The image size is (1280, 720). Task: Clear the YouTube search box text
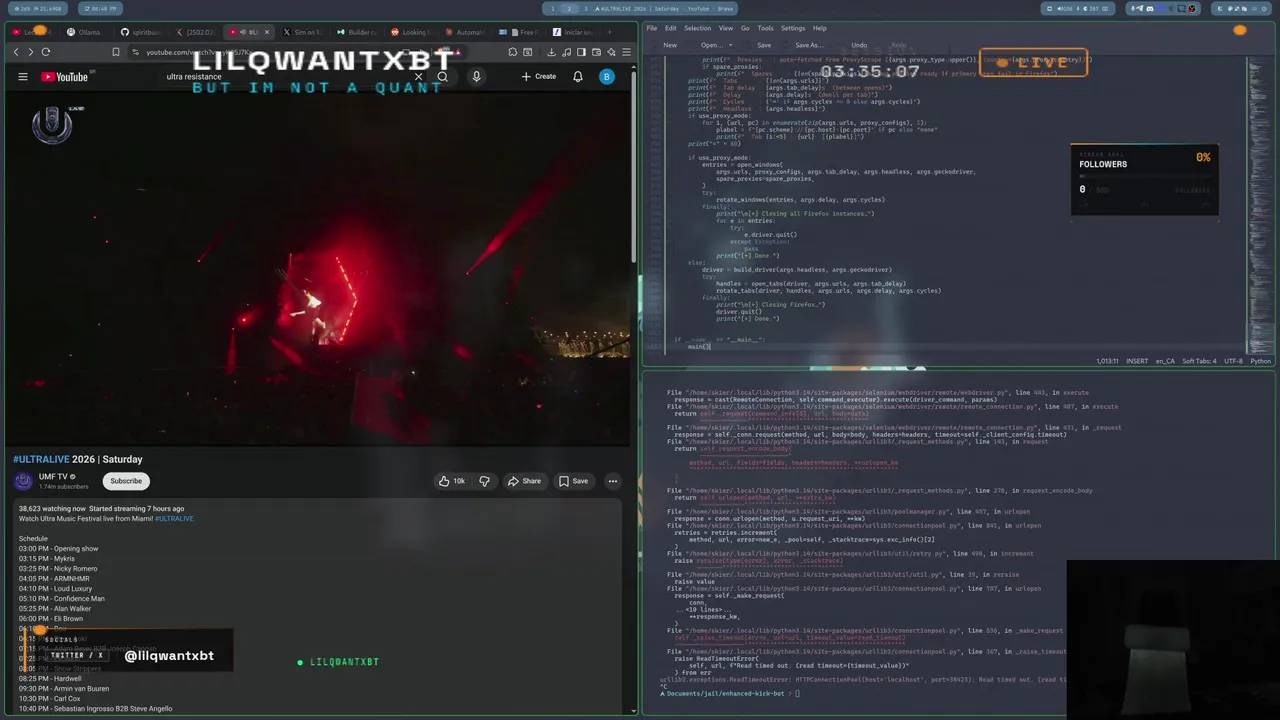419,77
